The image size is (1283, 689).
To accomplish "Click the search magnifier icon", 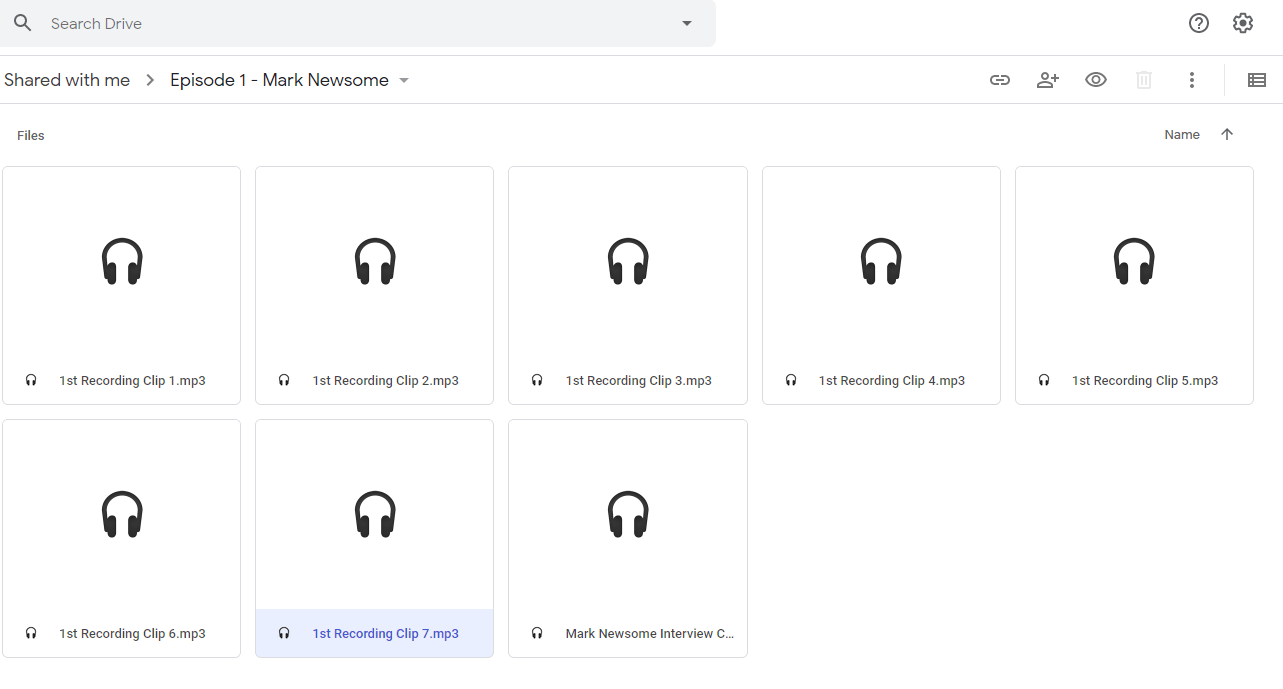I will click(x=22, y=23).
